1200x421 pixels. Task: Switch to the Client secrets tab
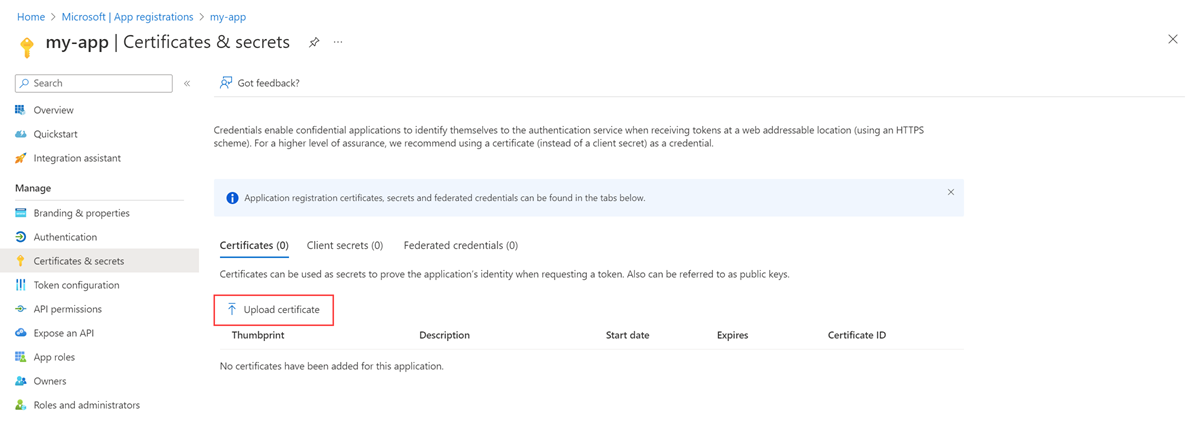[345, 245]
